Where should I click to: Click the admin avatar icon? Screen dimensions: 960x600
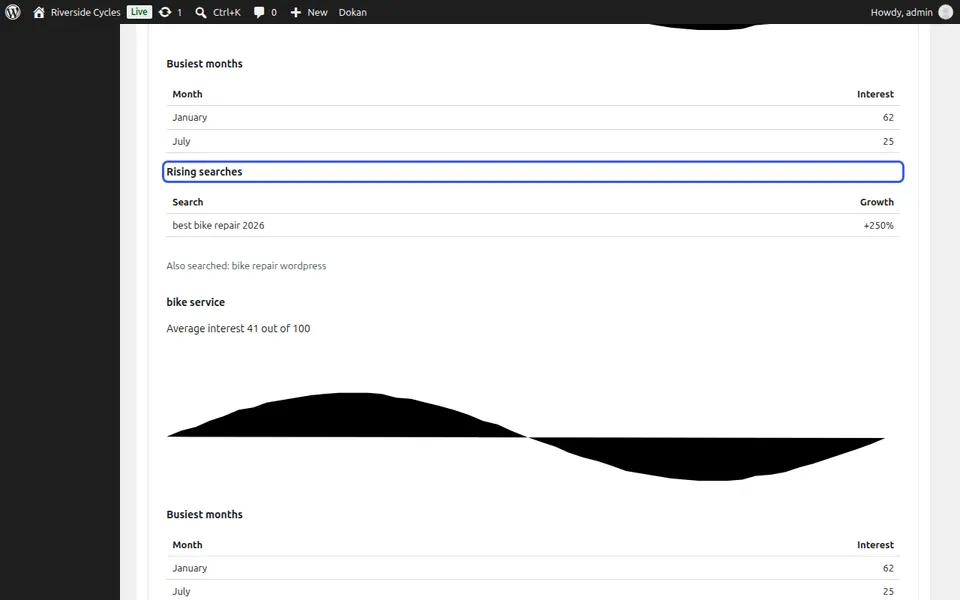click(946, 12)
